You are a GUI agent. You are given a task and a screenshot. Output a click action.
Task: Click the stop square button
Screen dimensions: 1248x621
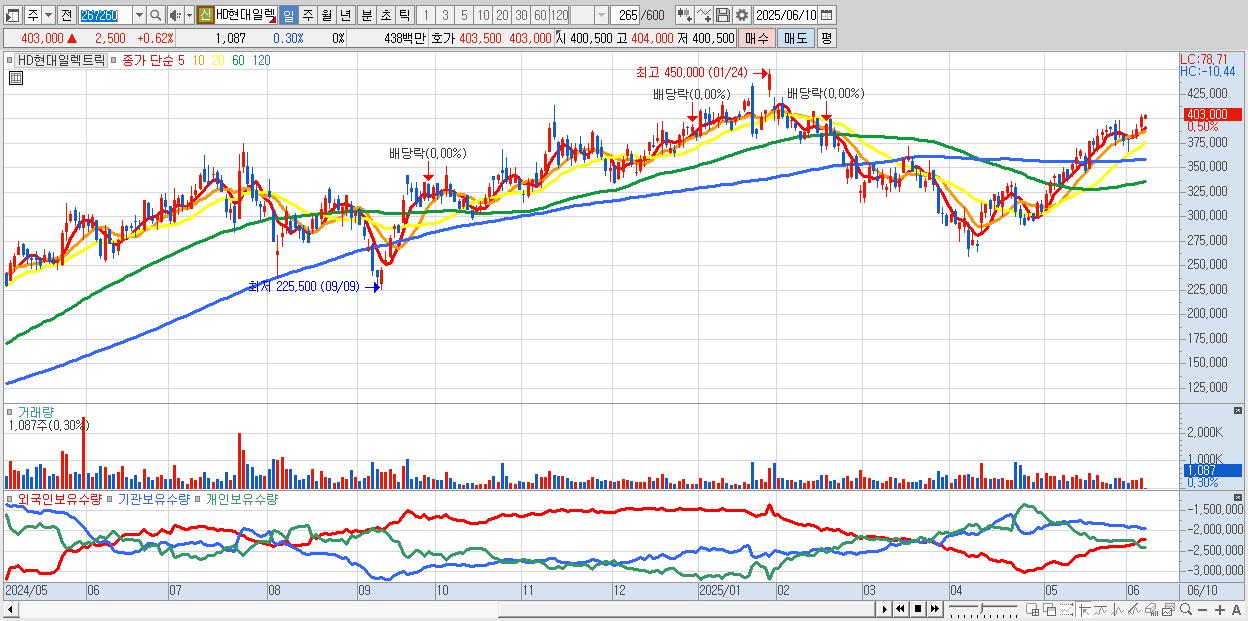click(x=918, y=609)
